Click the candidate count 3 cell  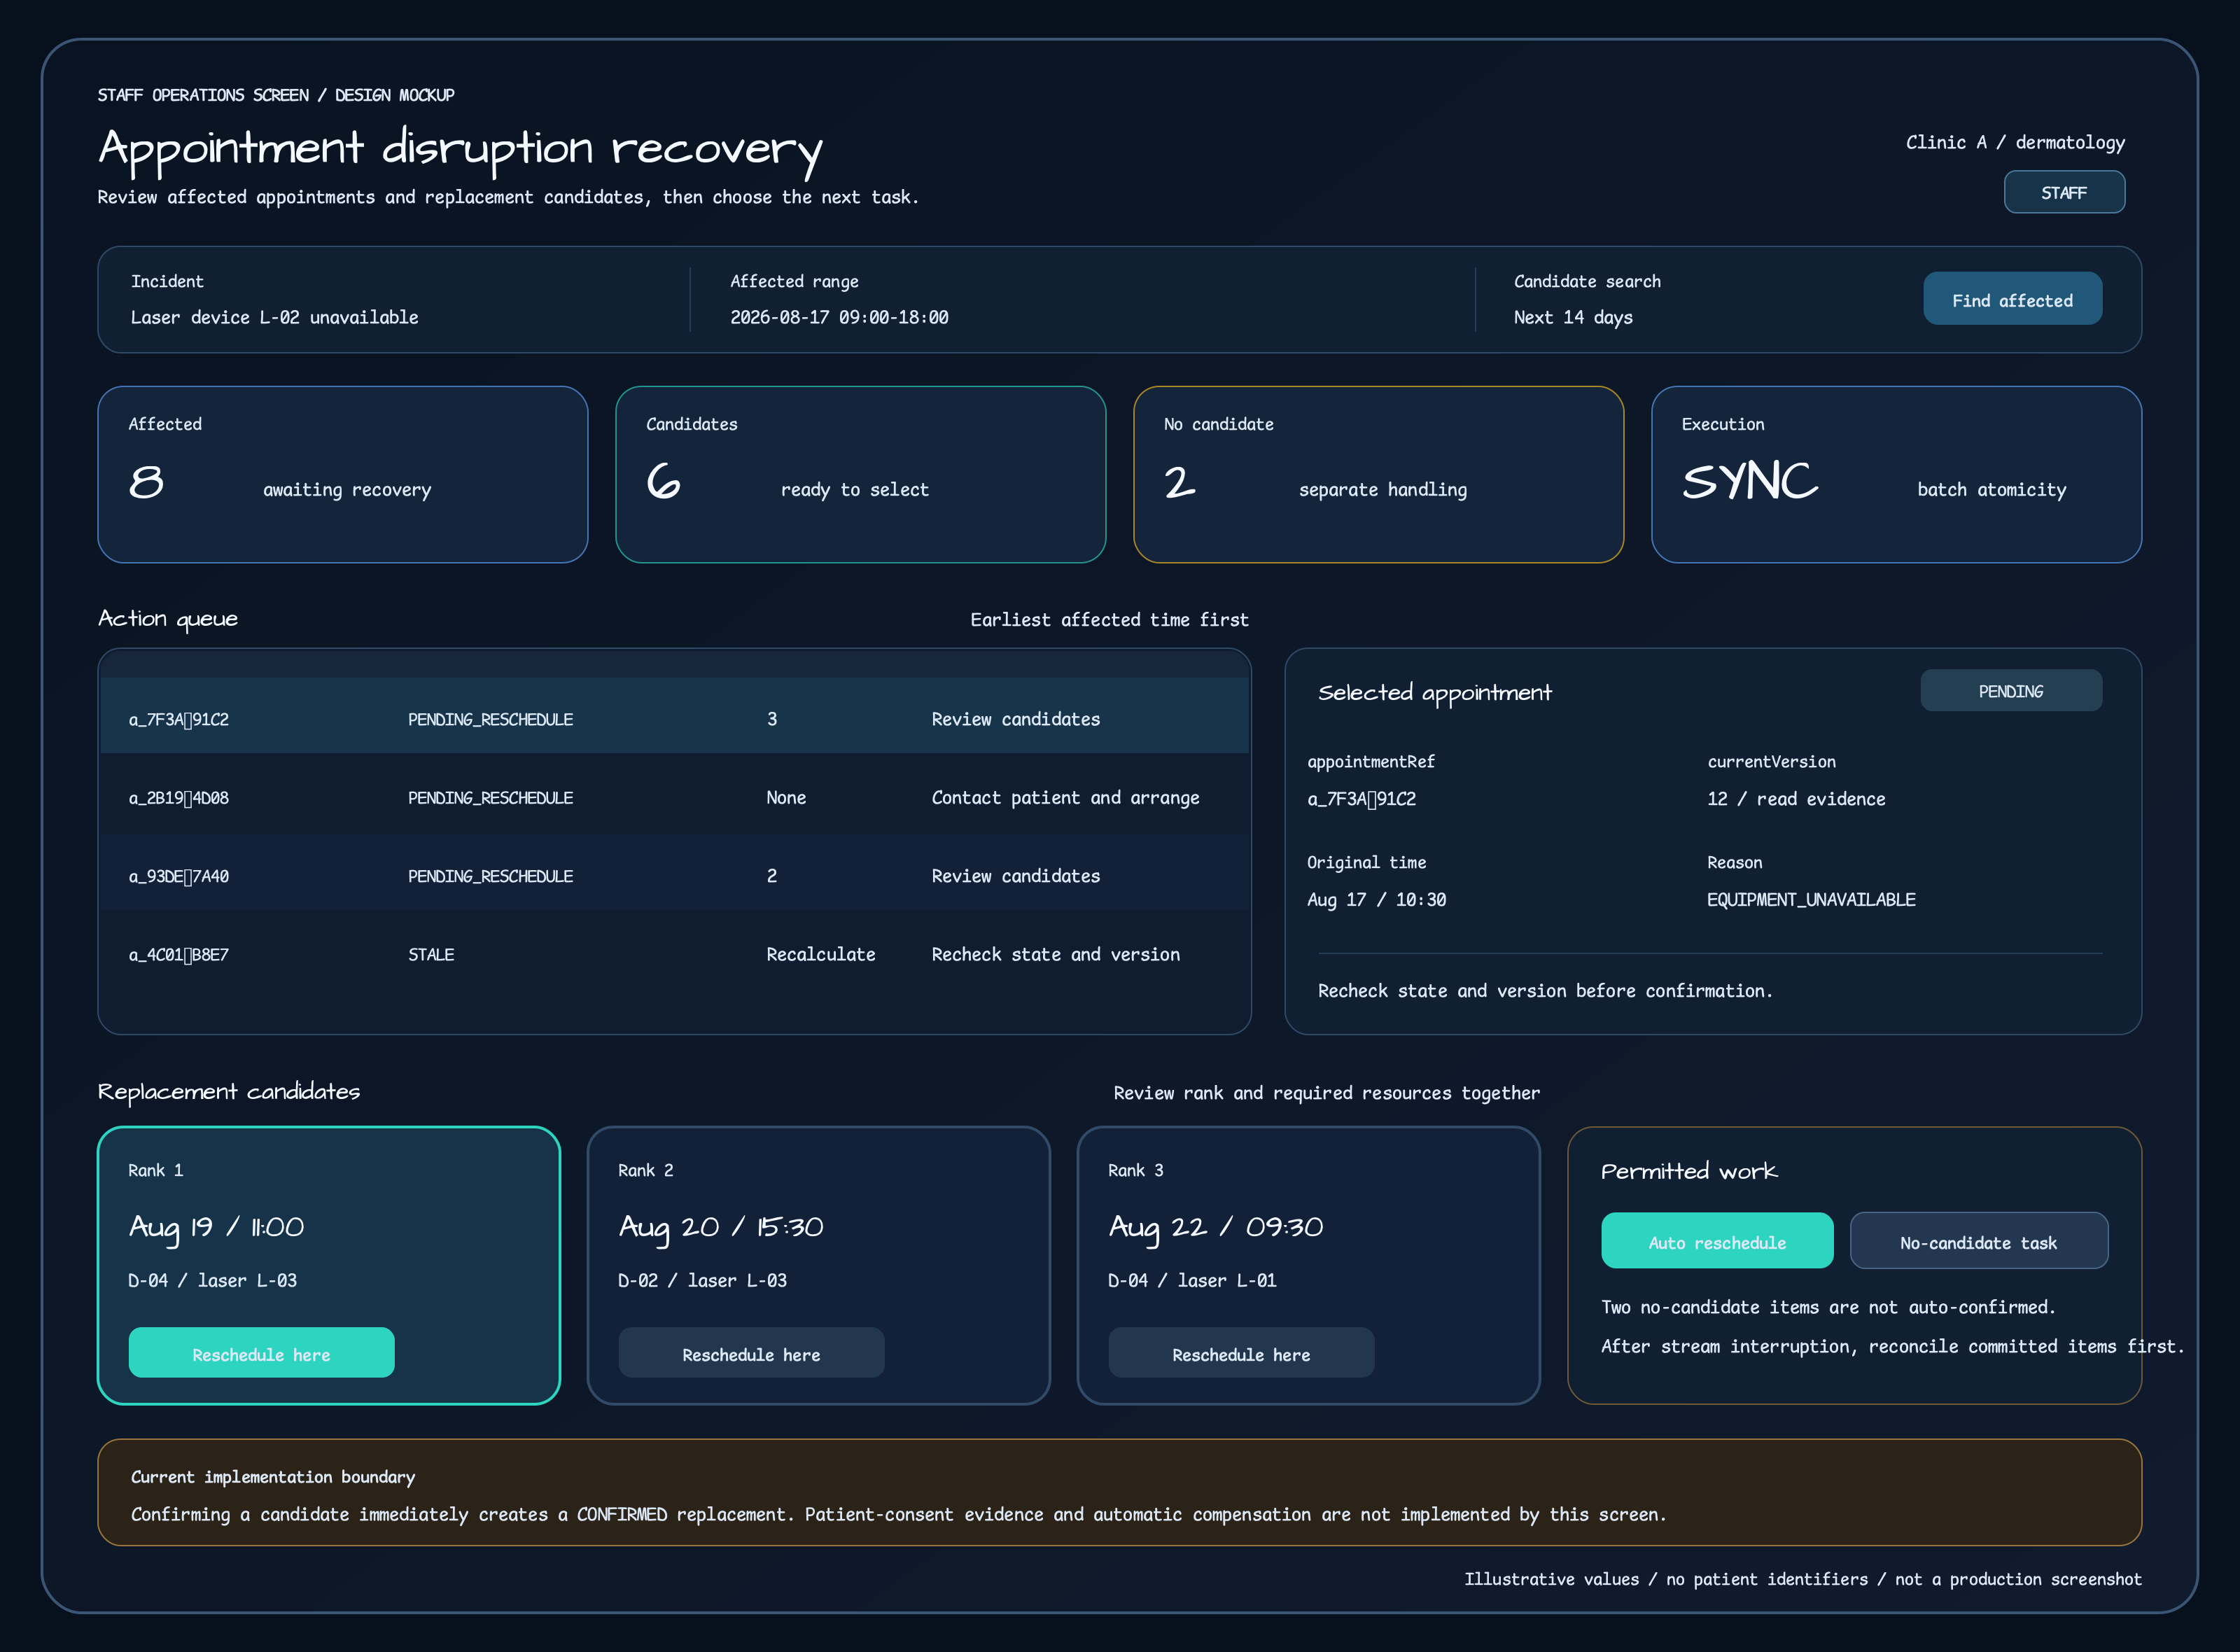tap(771, 719)
